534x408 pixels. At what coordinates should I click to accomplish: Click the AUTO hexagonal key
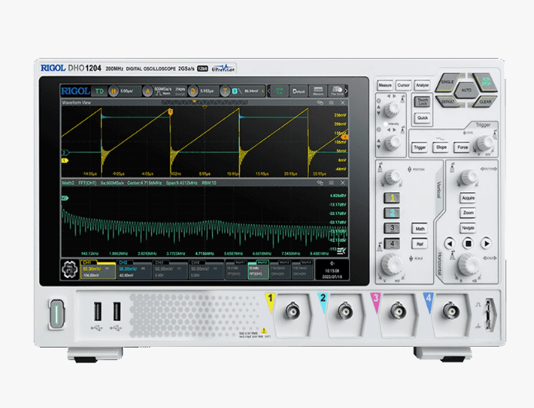(466, 90)
